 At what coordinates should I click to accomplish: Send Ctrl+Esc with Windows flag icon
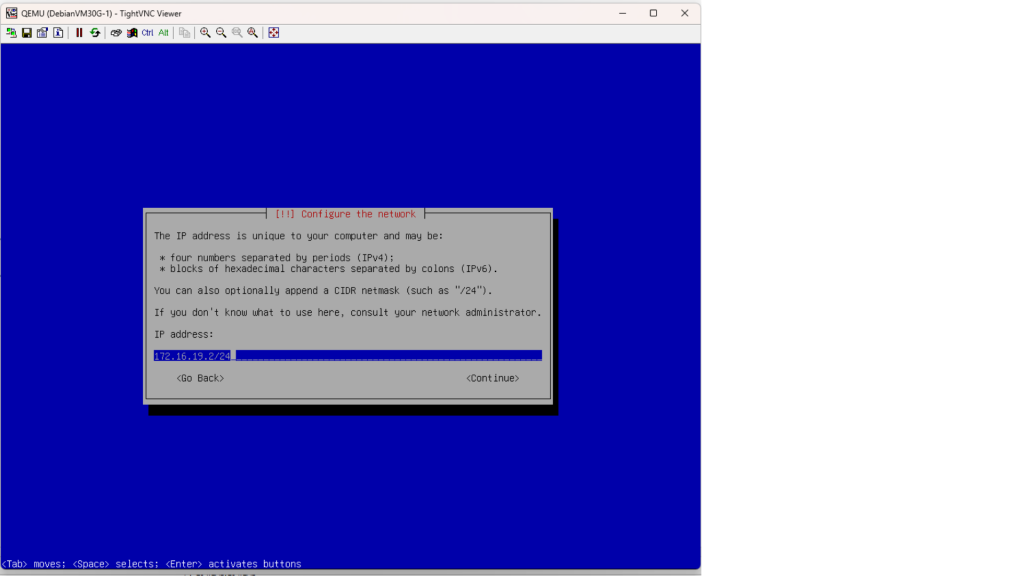tap(132, 33)
